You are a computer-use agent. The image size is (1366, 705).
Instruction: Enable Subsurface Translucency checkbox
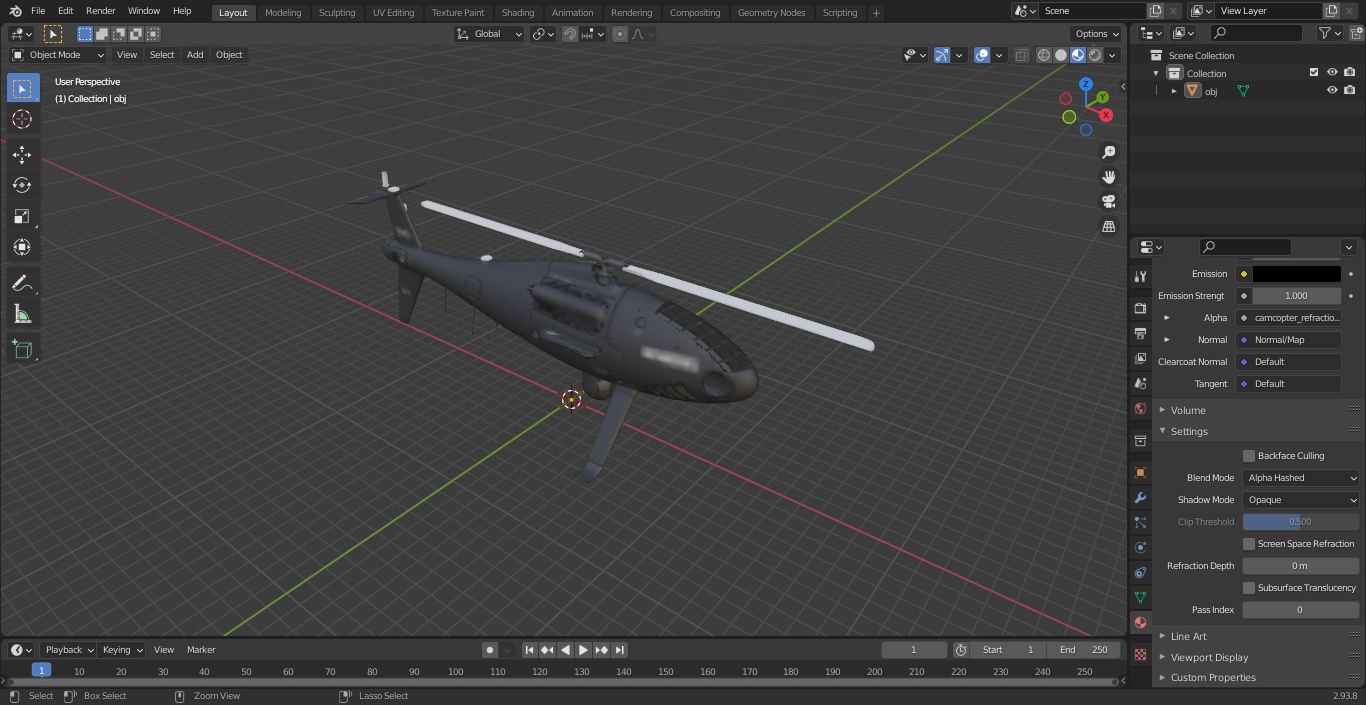click(1249, 588)
